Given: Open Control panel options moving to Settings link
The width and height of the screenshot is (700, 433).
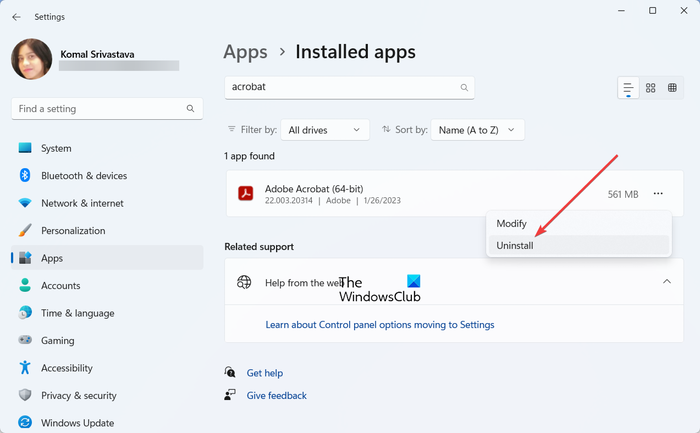Looking at the screenshot, I should 380,324.
